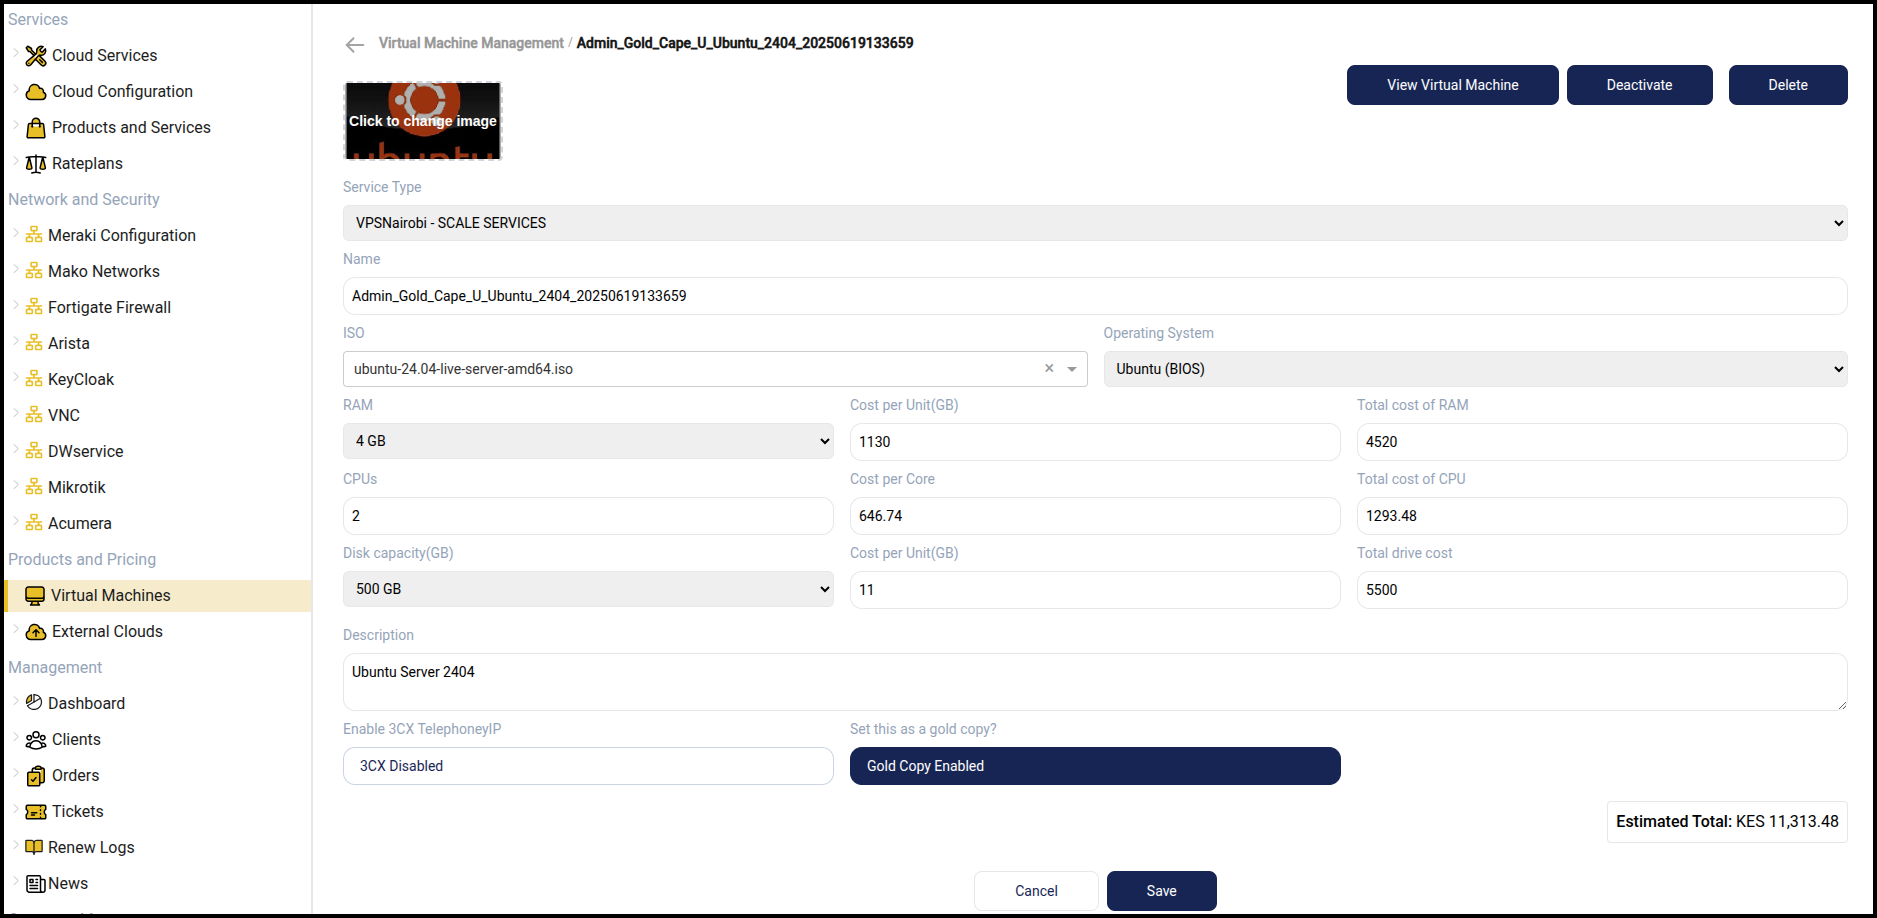The width and height of the screenshot is (1877, 918).
Task: Follow the Virtual Machine Management breadcrumb link
Action: (x=471, y=43)
